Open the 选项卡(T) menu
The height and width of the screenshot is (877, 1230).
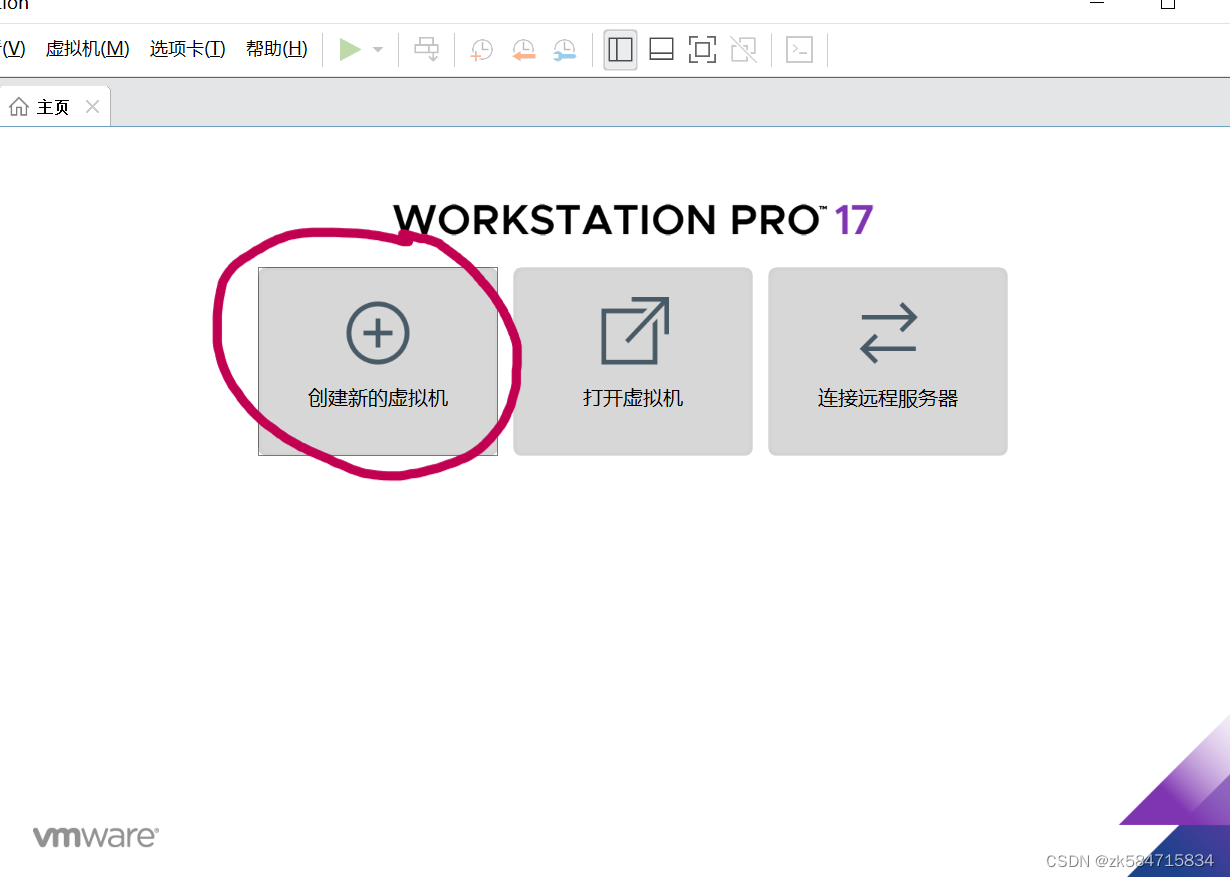[x=188, y=48]
